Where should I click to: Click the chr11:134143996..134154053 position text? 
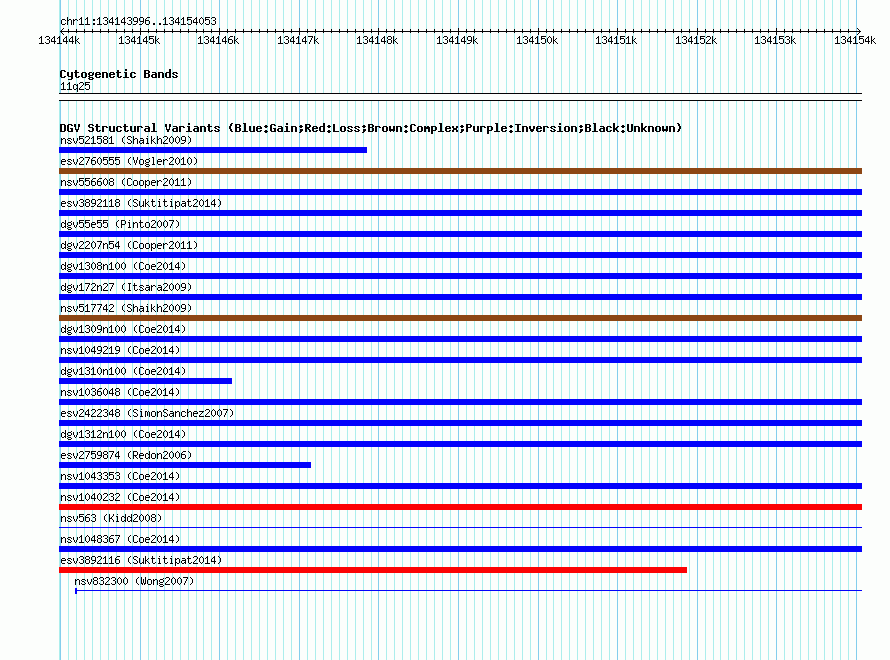pyautogui.click(x=138, y=21)
